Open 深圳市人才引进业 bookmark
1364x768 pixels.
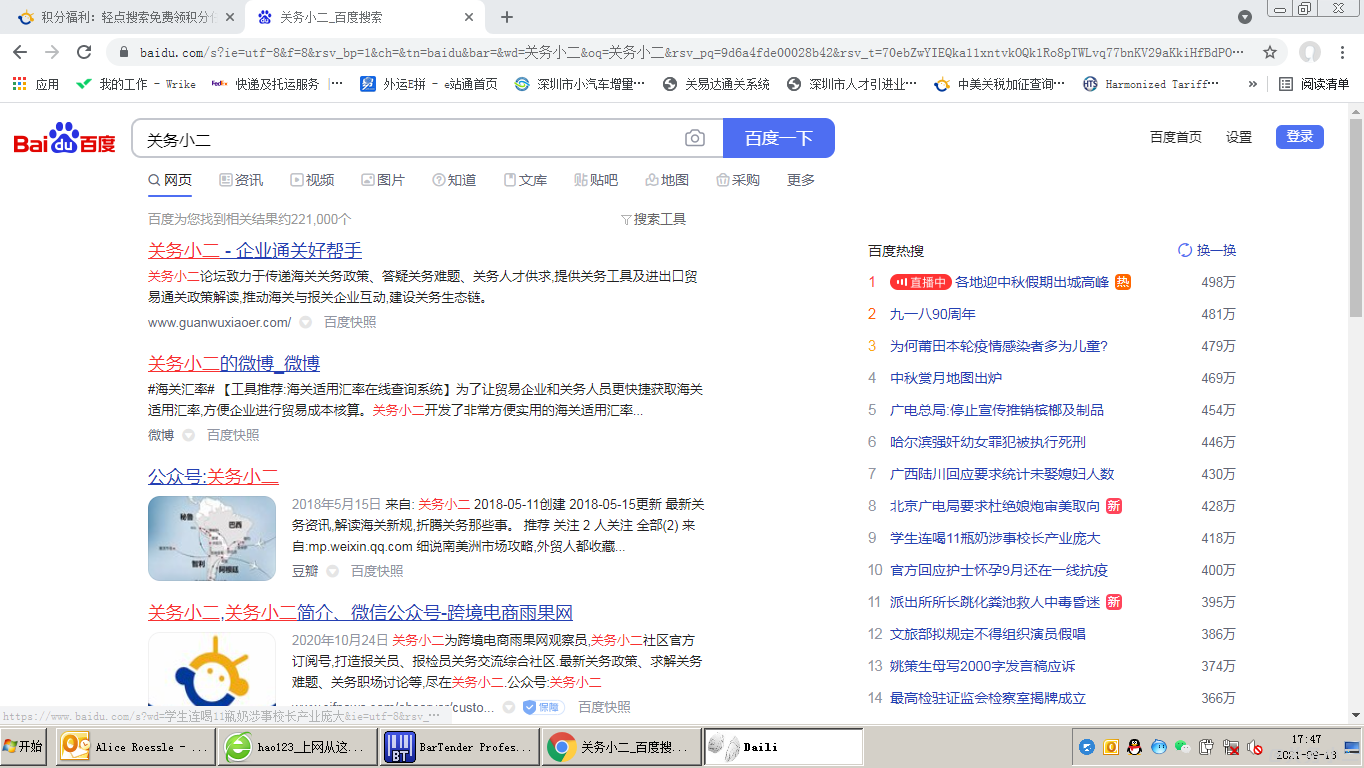click(x=852, y=84)
